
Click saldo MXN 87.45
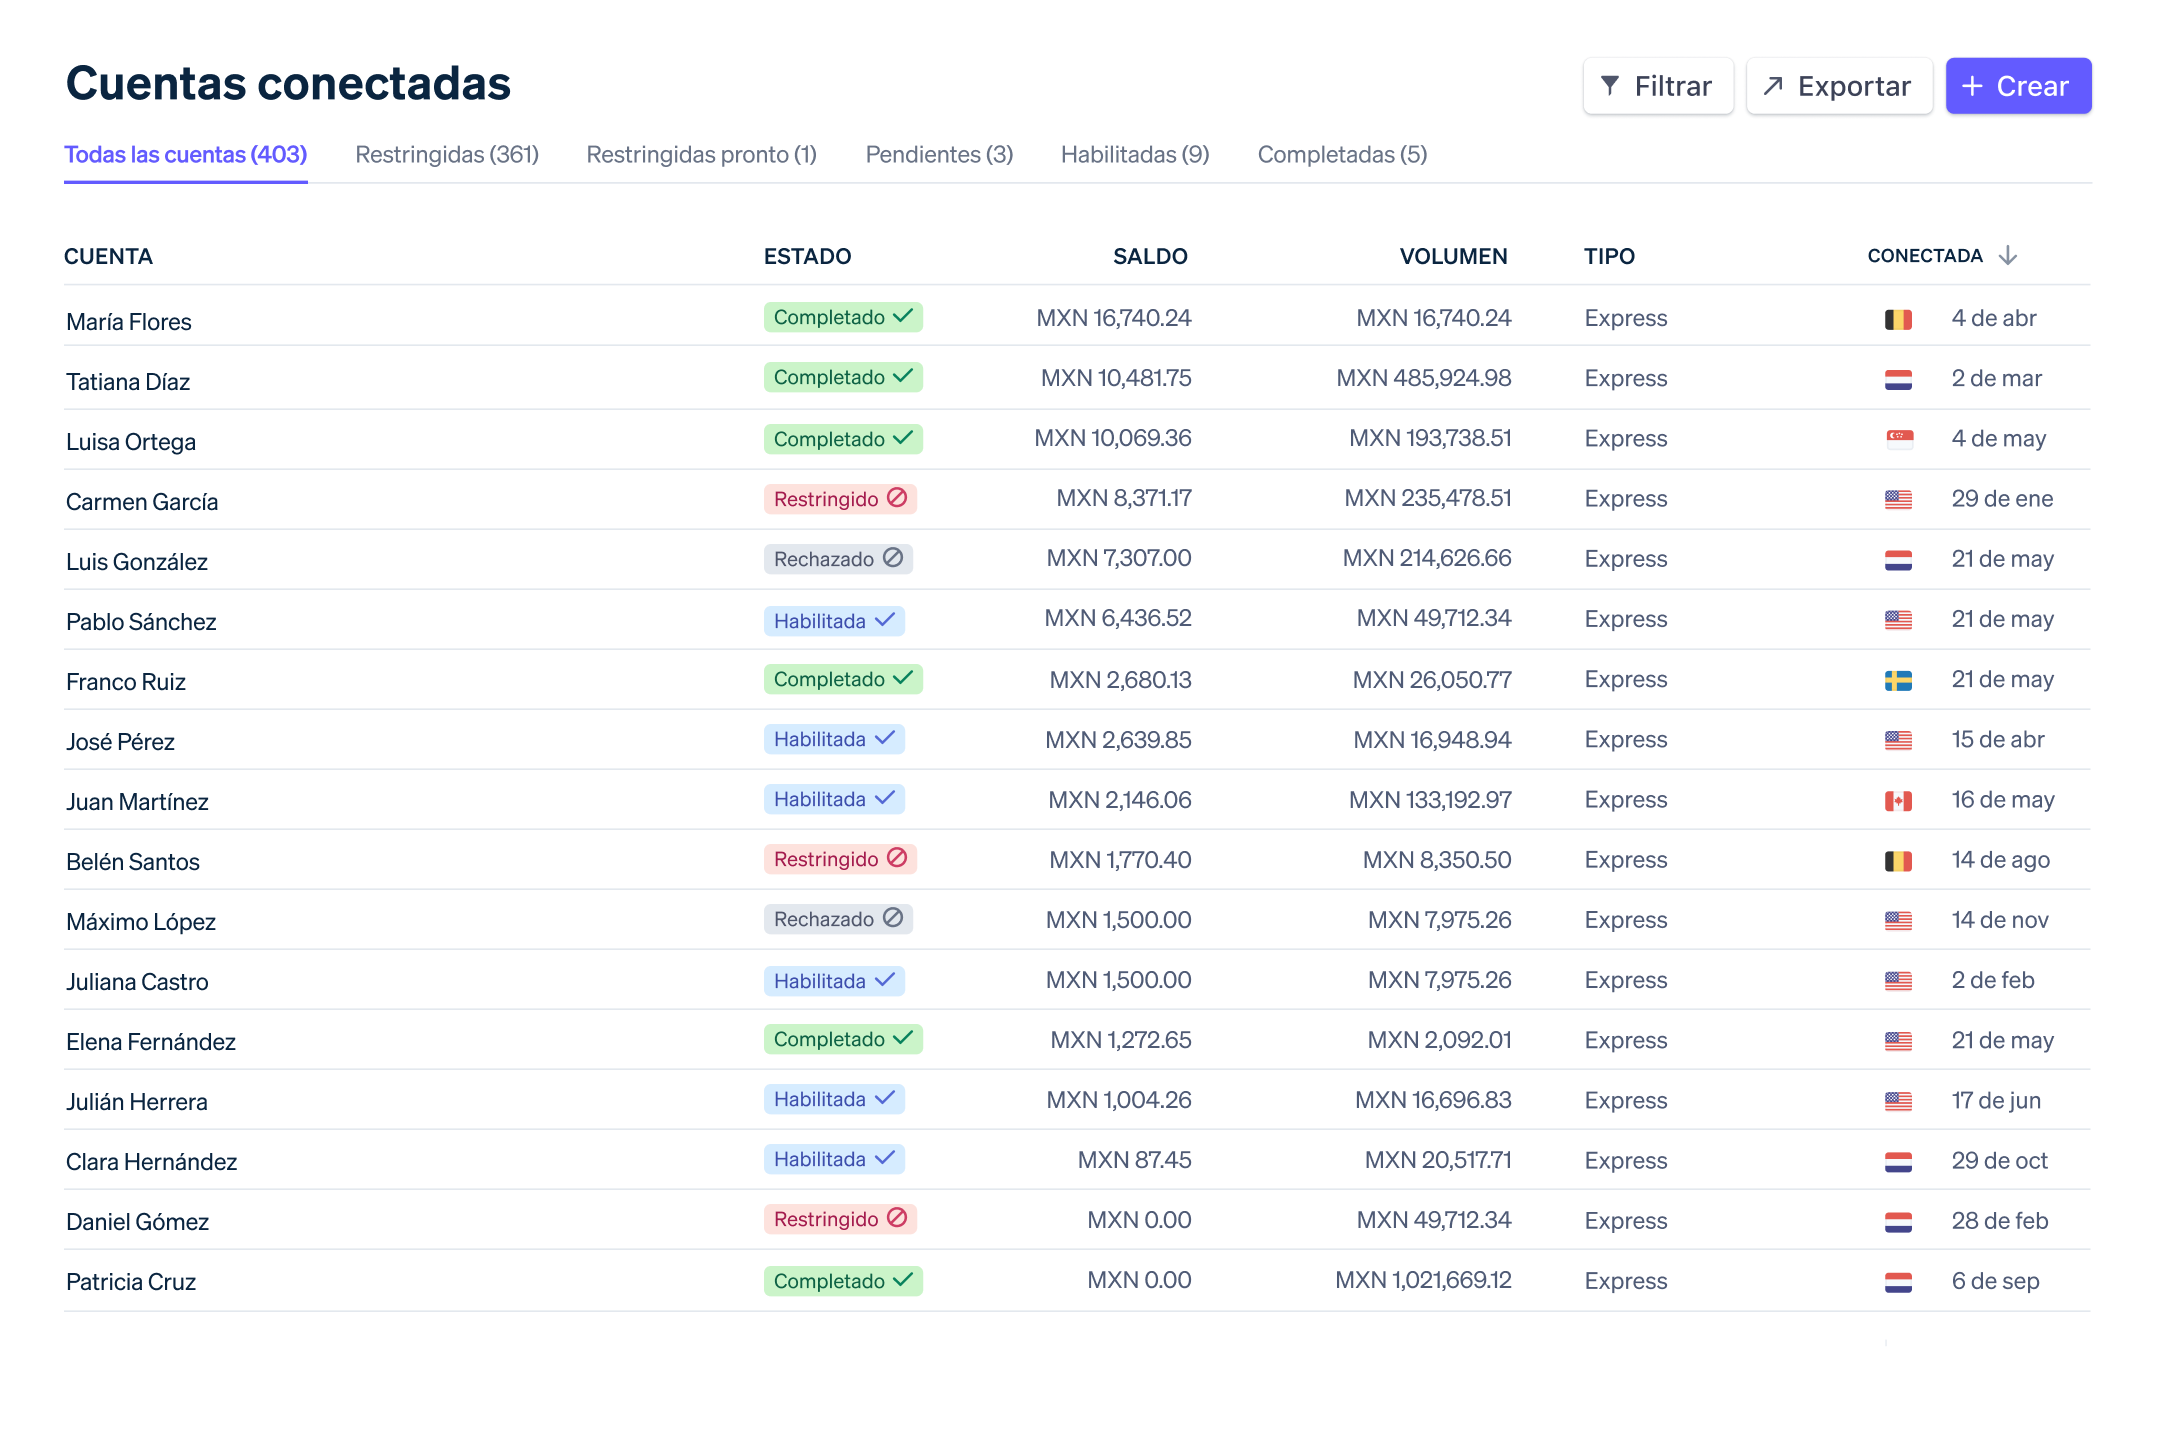1134,1160
